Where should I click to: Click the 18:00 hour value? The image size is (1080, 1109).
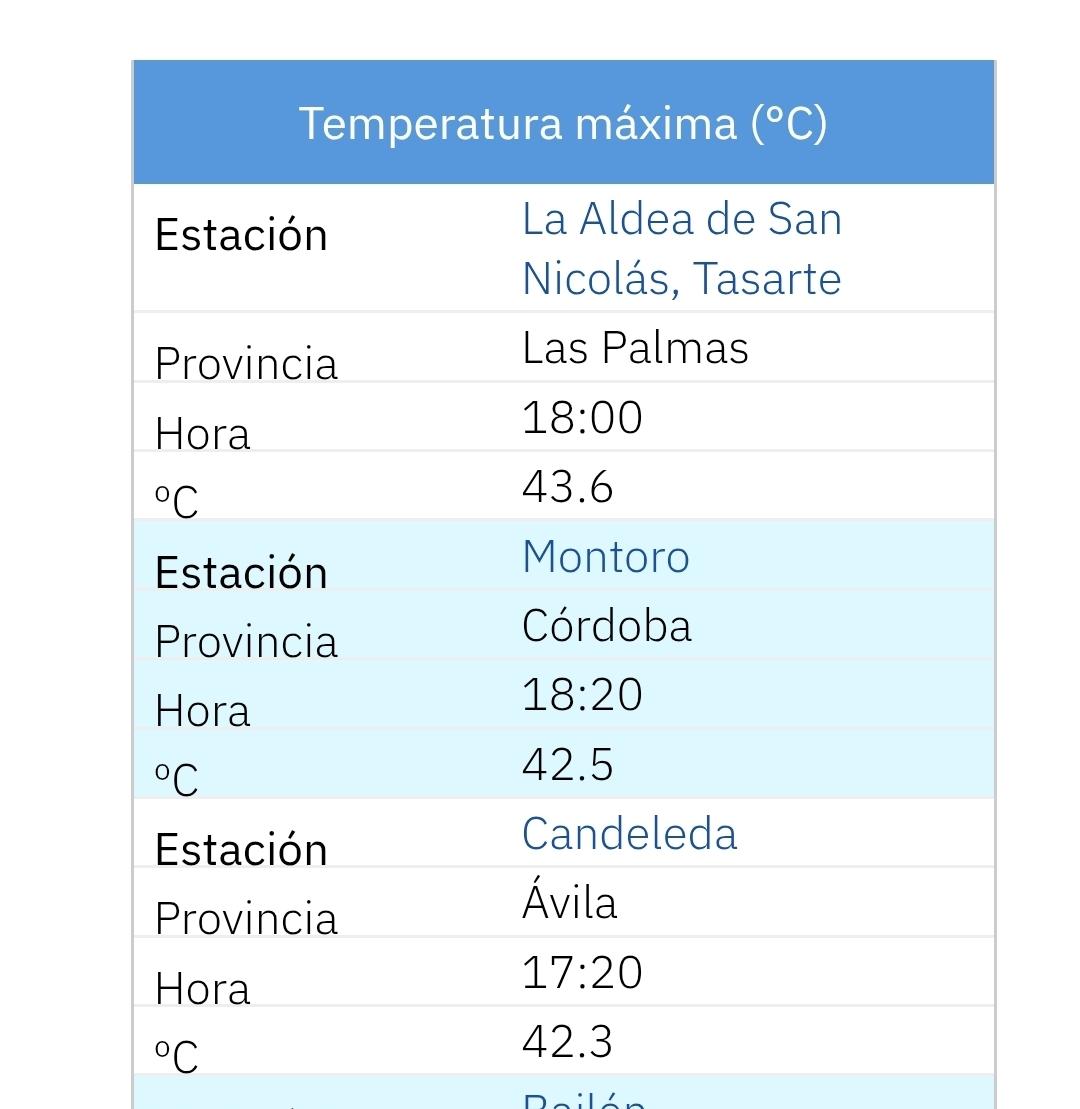[x=582, y=418]
